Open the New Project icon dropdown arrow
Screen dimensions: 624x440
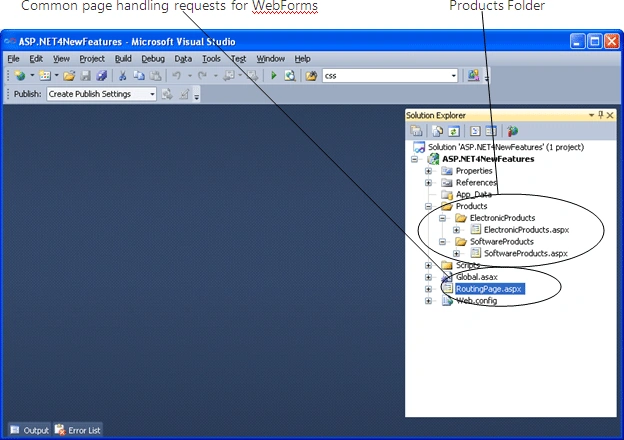[32, 75]
